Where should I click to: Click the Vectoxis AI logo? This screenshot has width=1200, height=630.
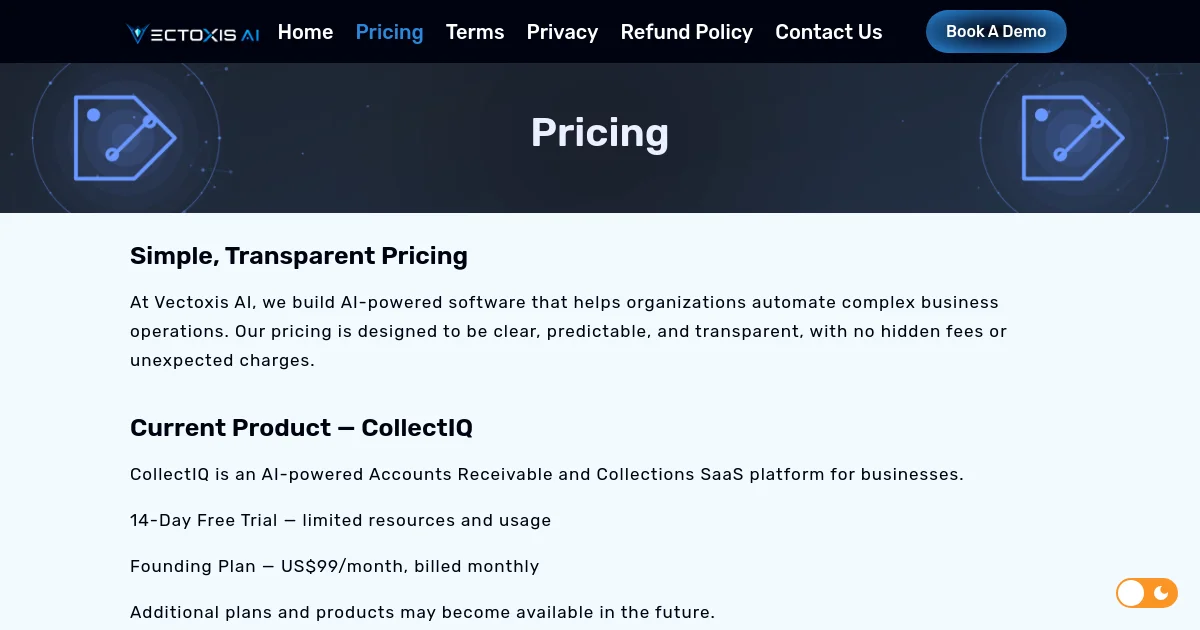(x=193, y=33)
